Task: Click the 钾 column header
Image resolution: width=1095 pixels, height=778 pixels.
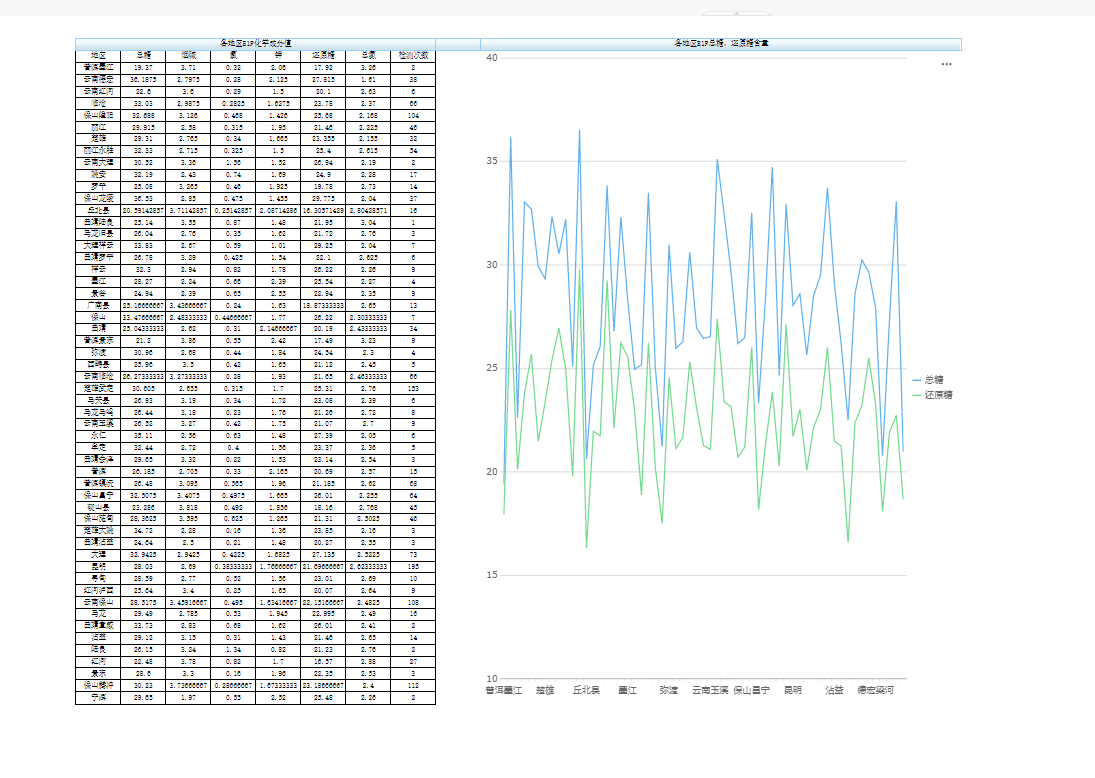Action: [278, 55]
